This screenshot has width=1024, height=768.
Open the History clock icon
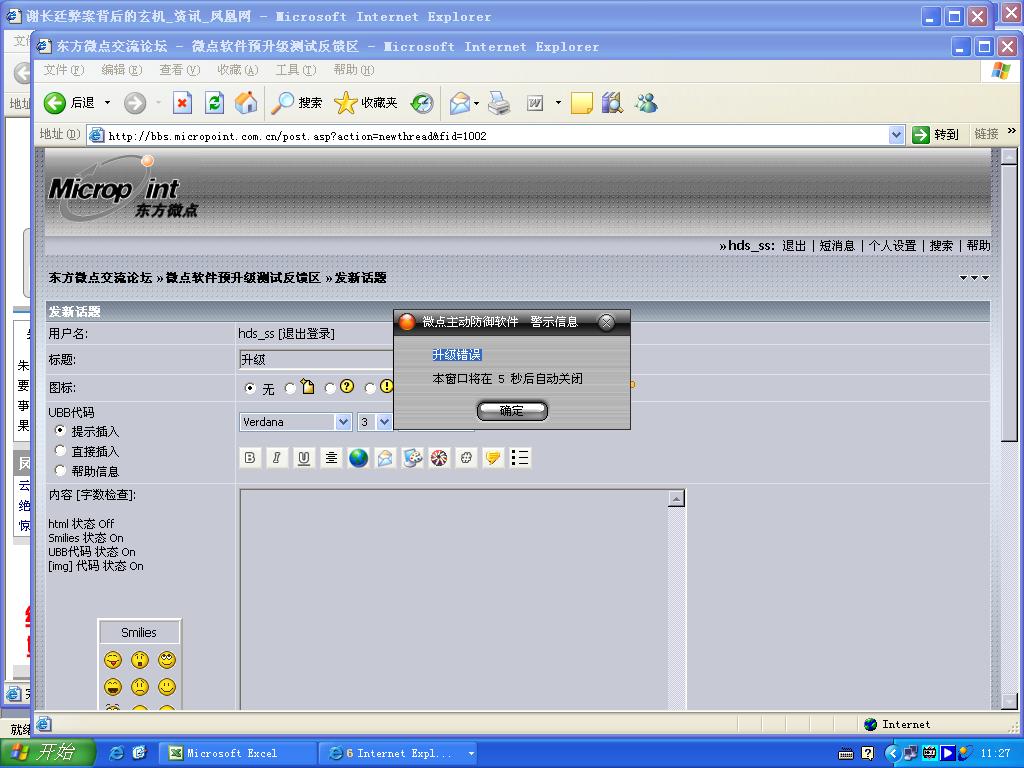[x=422, y=103]
